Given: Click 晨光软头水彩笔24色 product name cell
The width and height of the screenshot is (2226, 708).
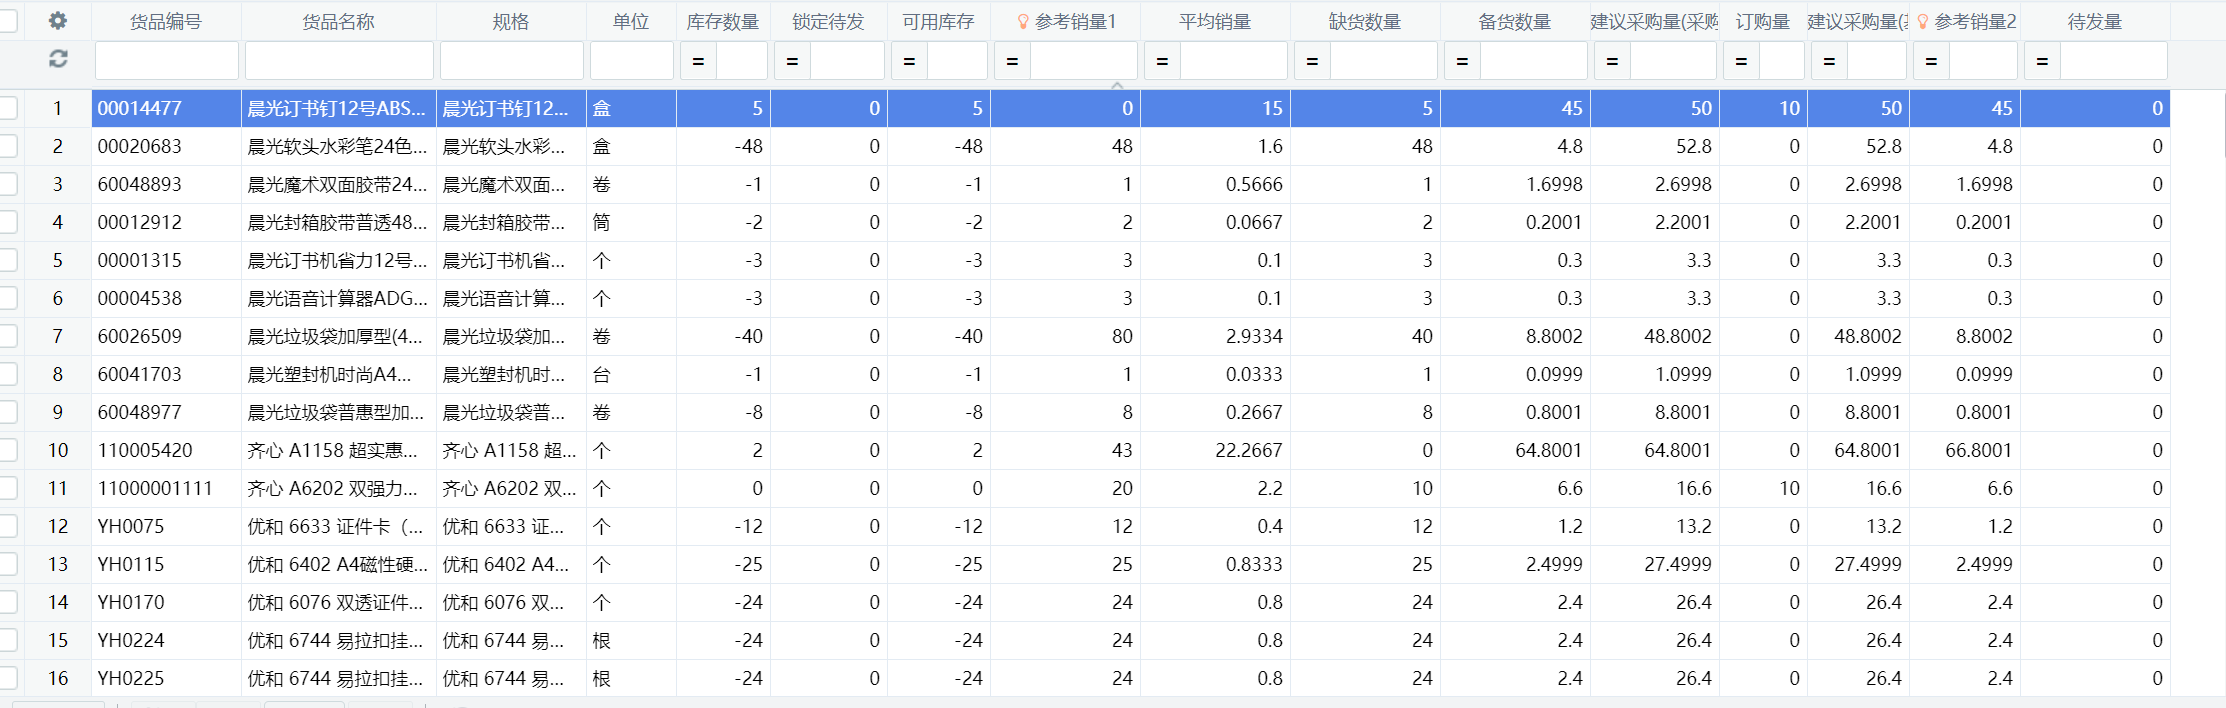Looking at the screenshot, I should pyautogui.click(x=339, y=146).
